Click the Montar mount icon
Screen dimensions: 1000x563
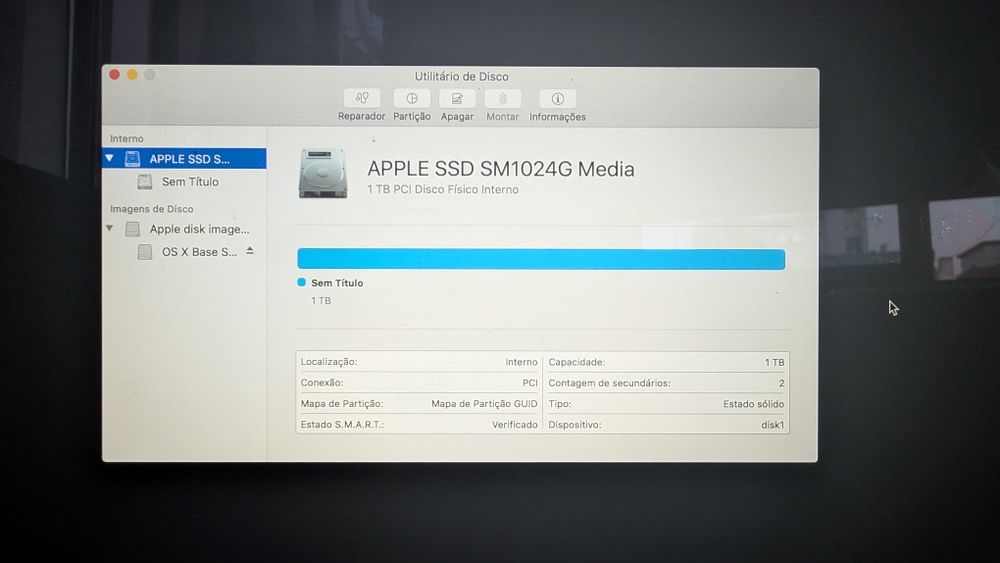[503, 98]
